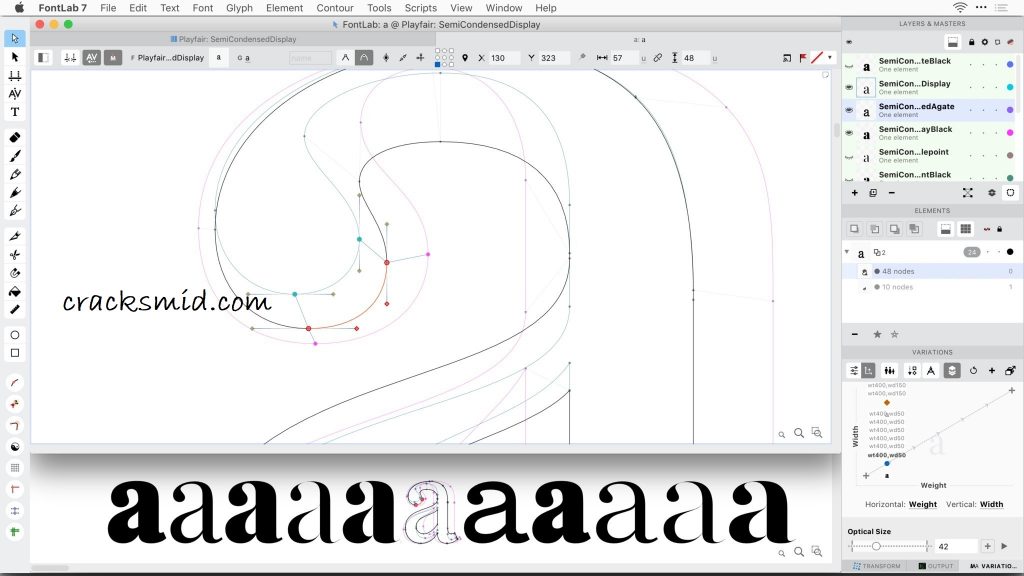
Task: Open the Vertical axis Width dropdown
Action: coord(991,504)
